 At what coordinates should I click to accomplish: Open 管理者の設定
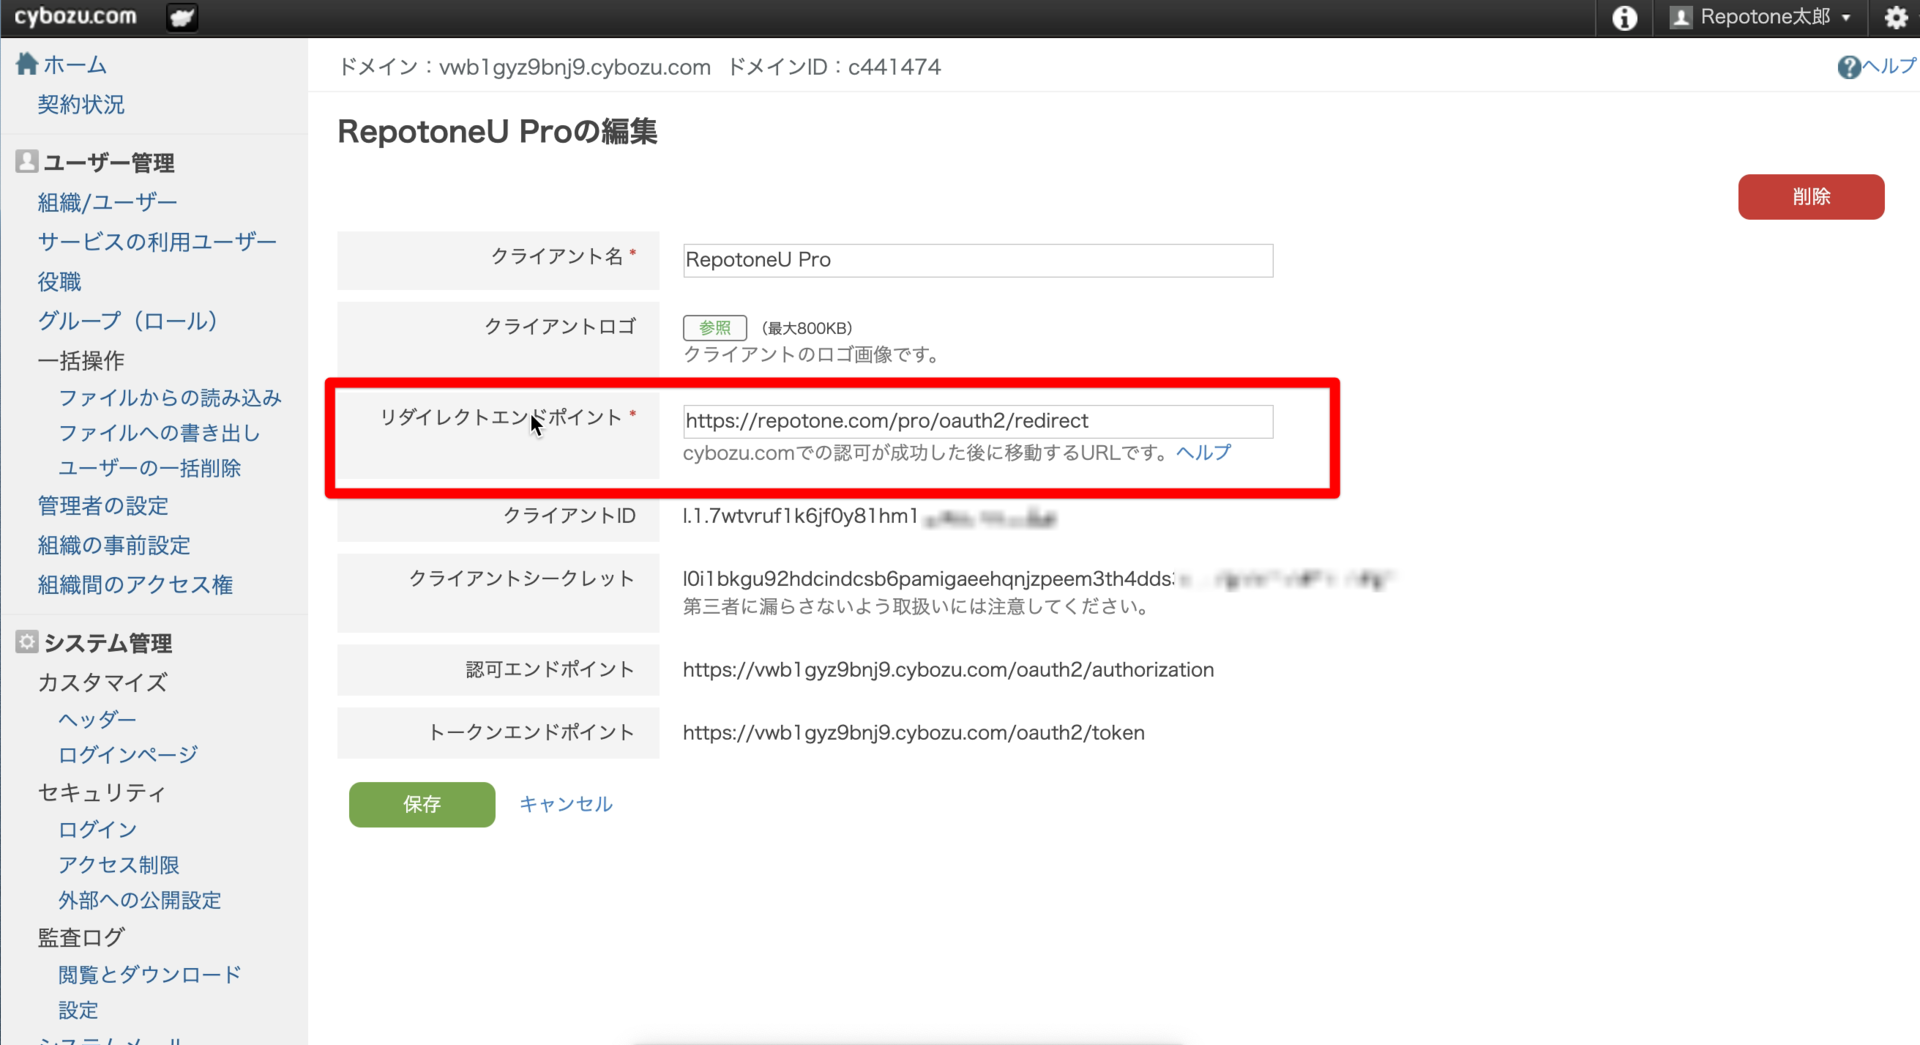tap(103, 505)
